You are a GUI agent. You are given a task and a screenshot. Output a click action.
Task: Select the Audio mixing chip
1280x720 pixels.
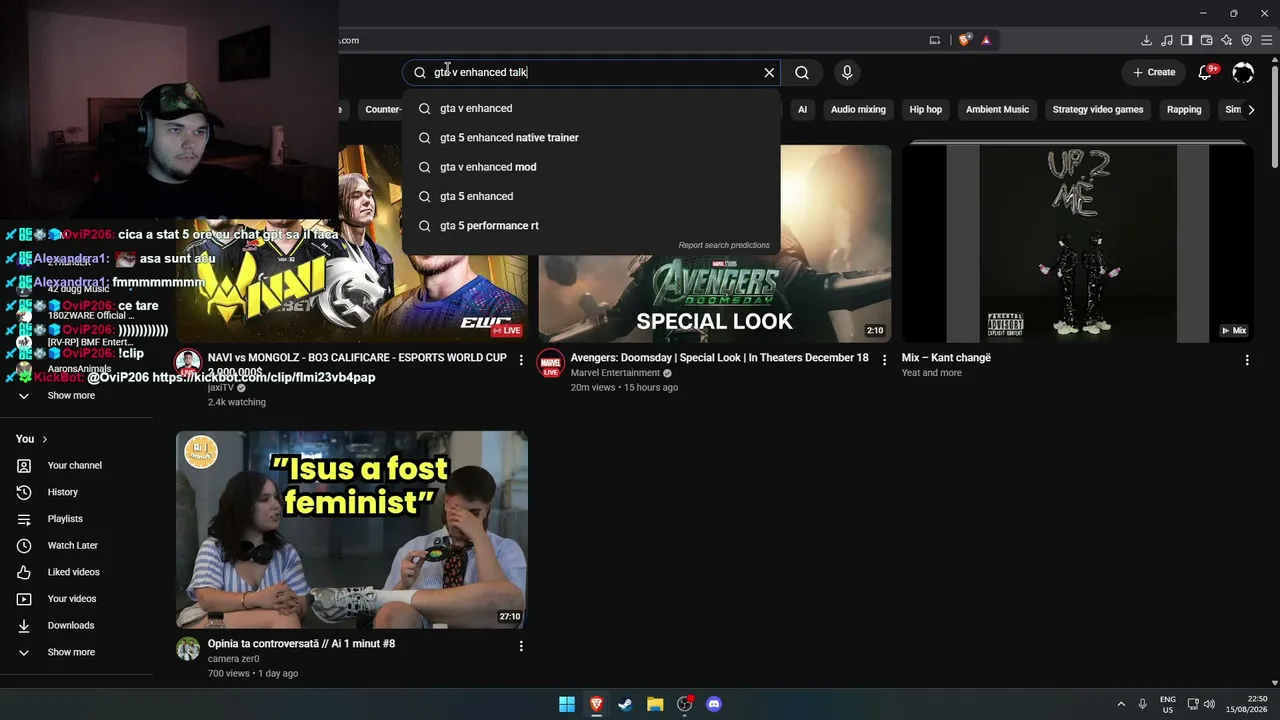pyautogui.click(x=858, y=109)
